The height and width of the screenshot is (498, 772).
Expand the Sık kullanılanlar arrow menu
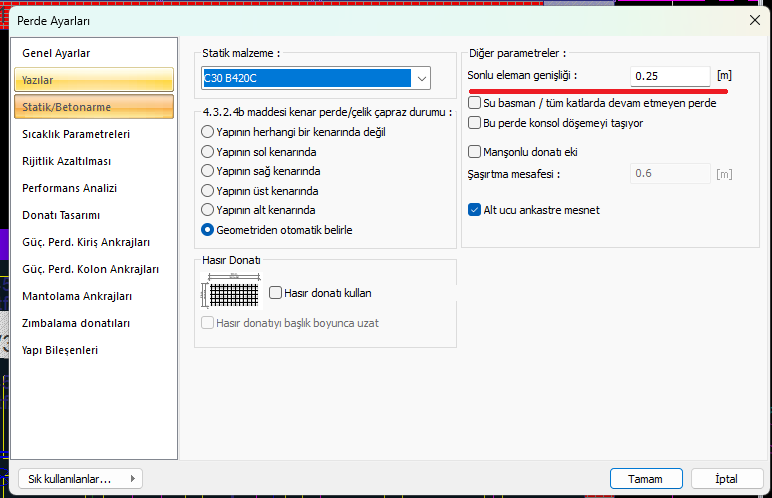pos(132,478)
